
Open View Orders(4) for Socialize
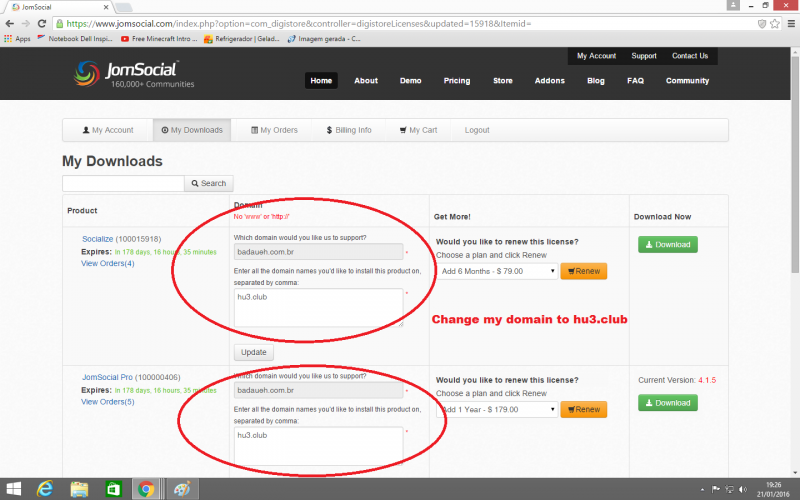(108, 263)
